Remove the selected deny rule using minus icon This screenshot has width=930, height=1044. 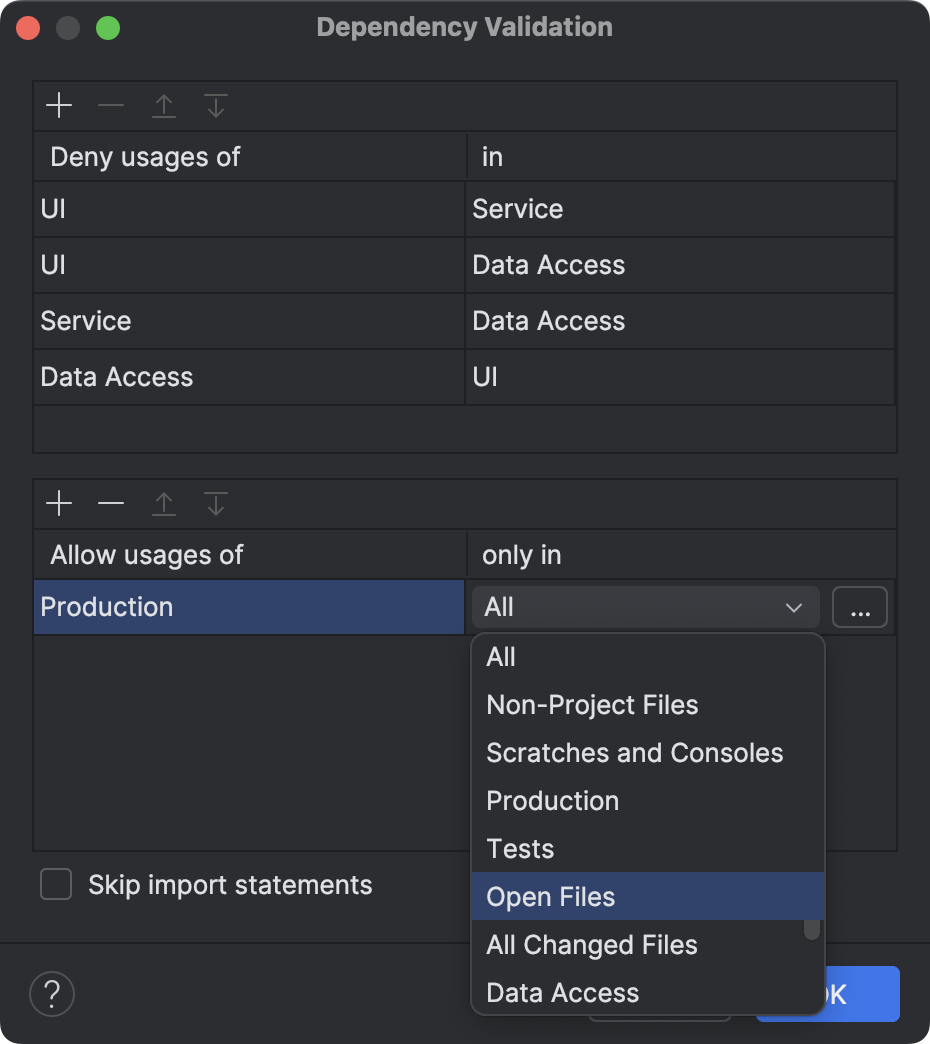coord(111,105)
